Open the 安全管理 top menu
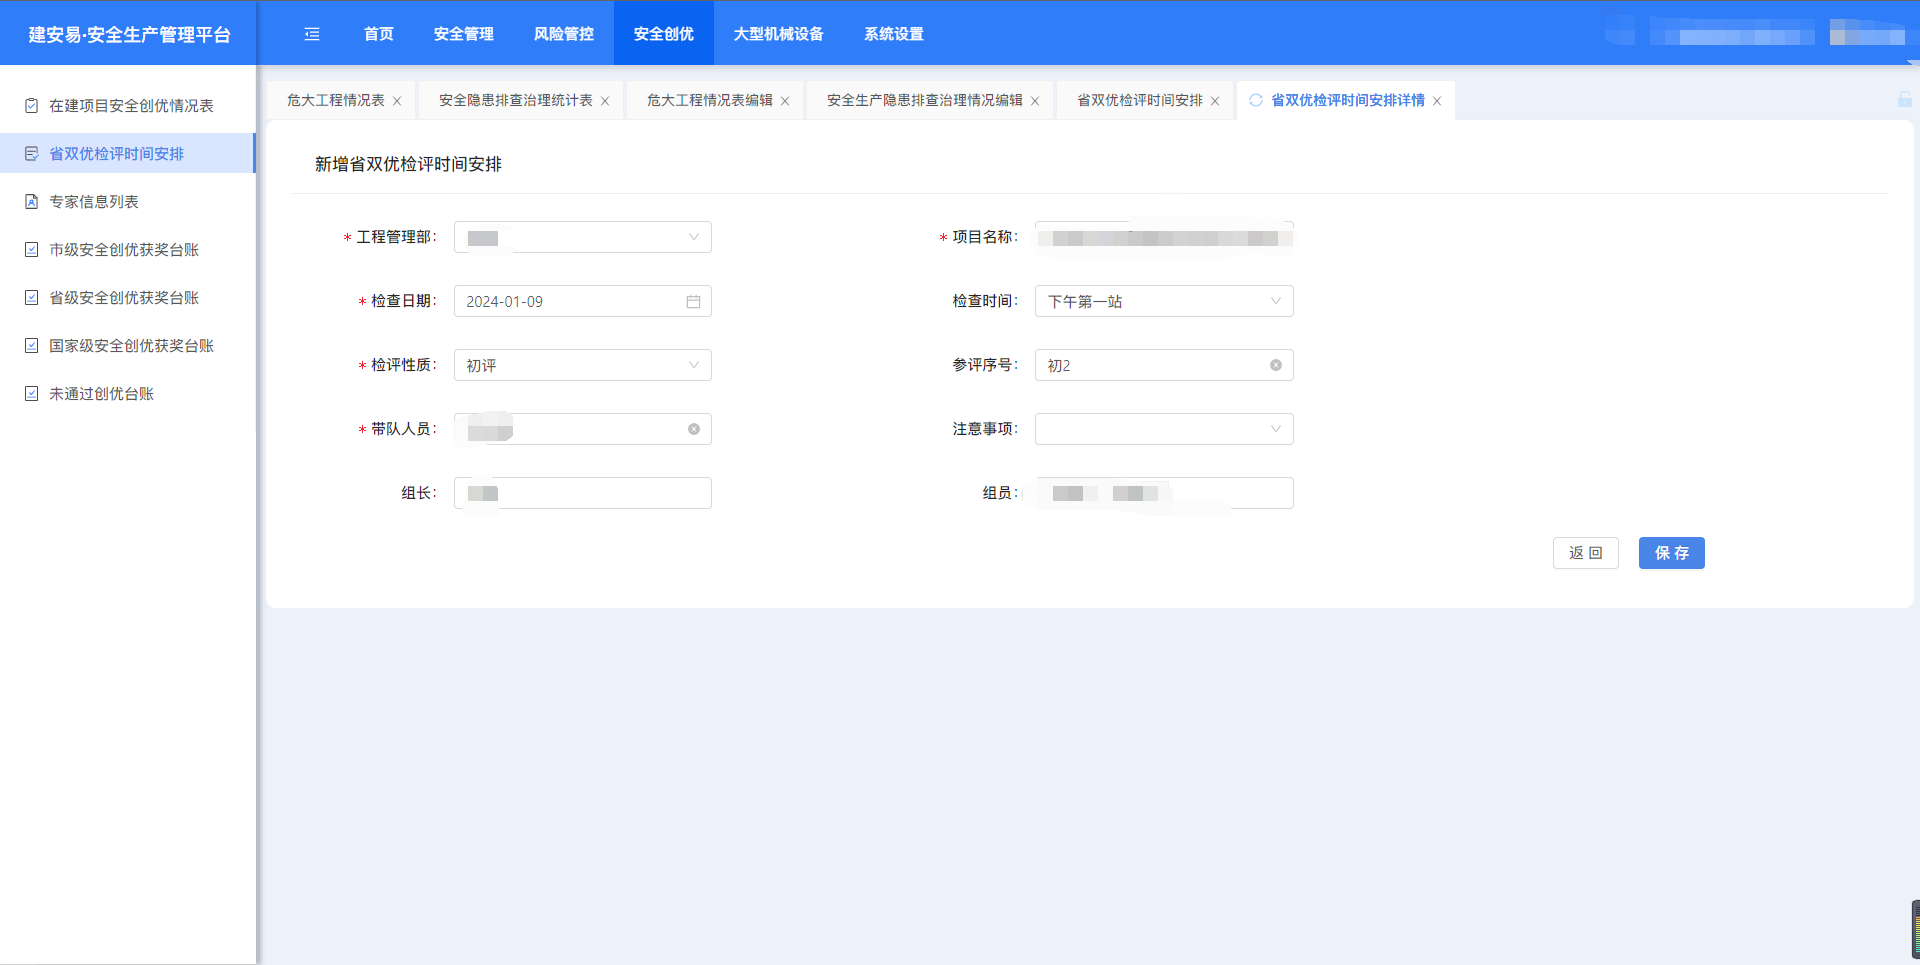The height and width of the screenshot is (965, 1920). [463, 34]
